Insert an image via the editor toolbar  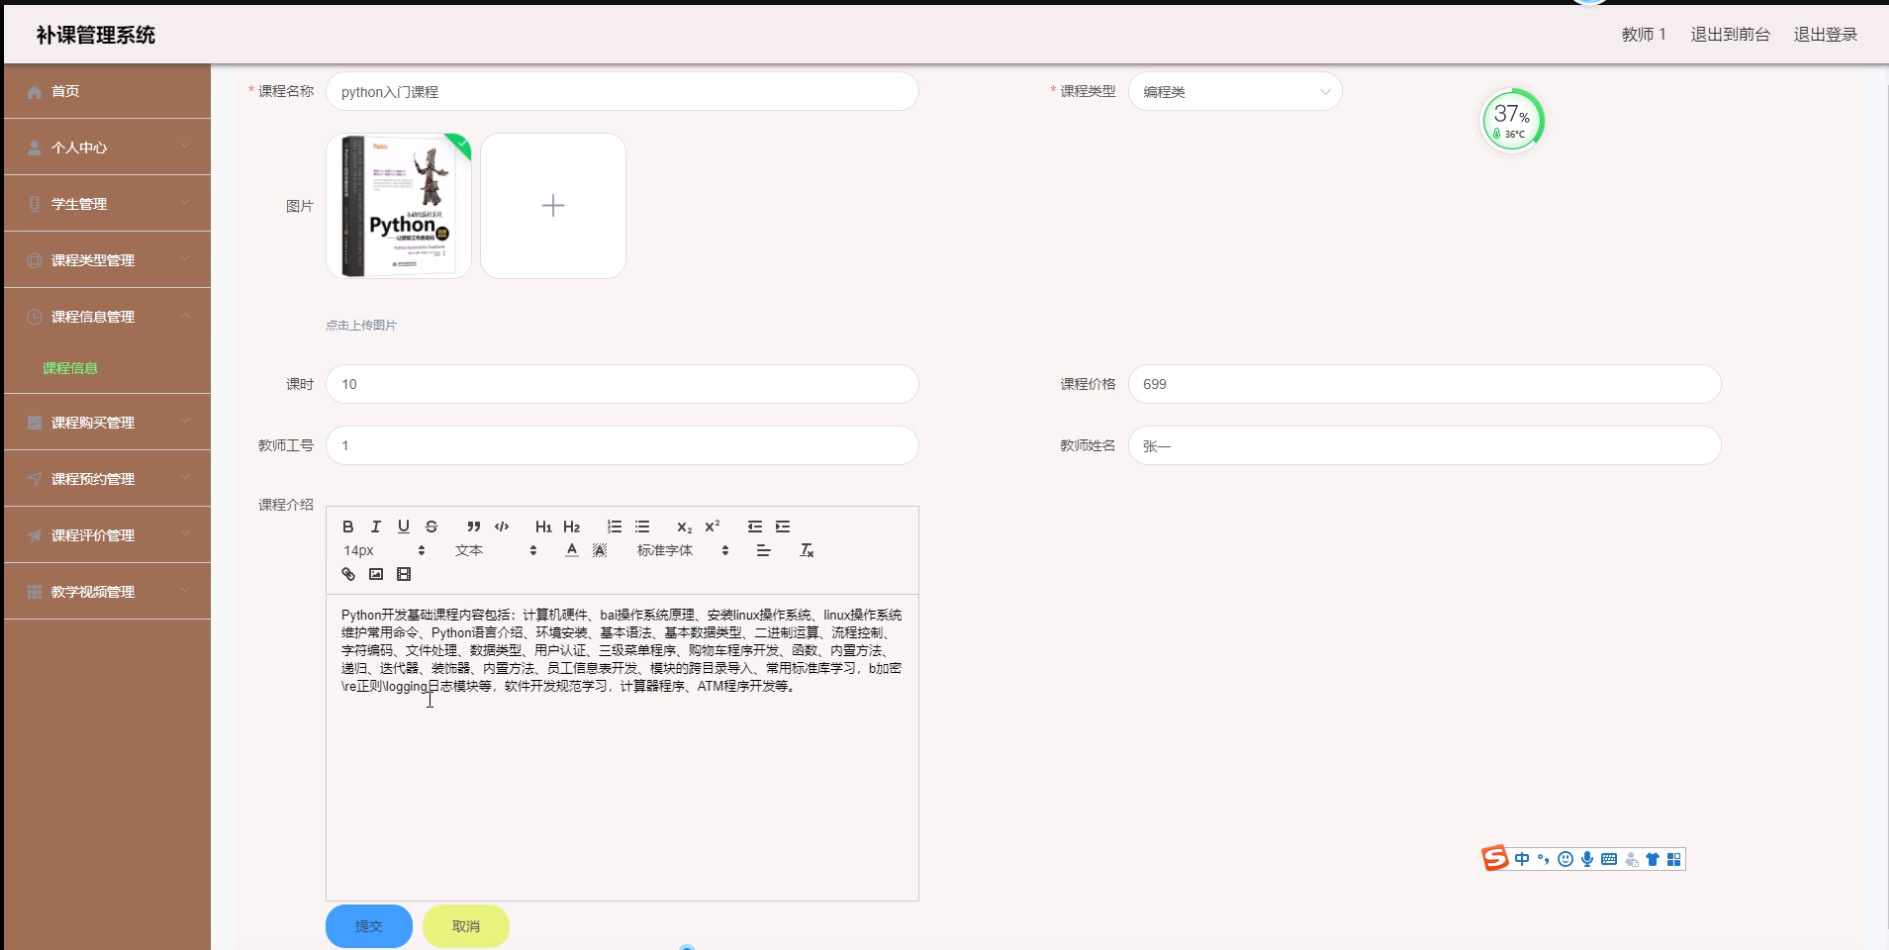375,573
